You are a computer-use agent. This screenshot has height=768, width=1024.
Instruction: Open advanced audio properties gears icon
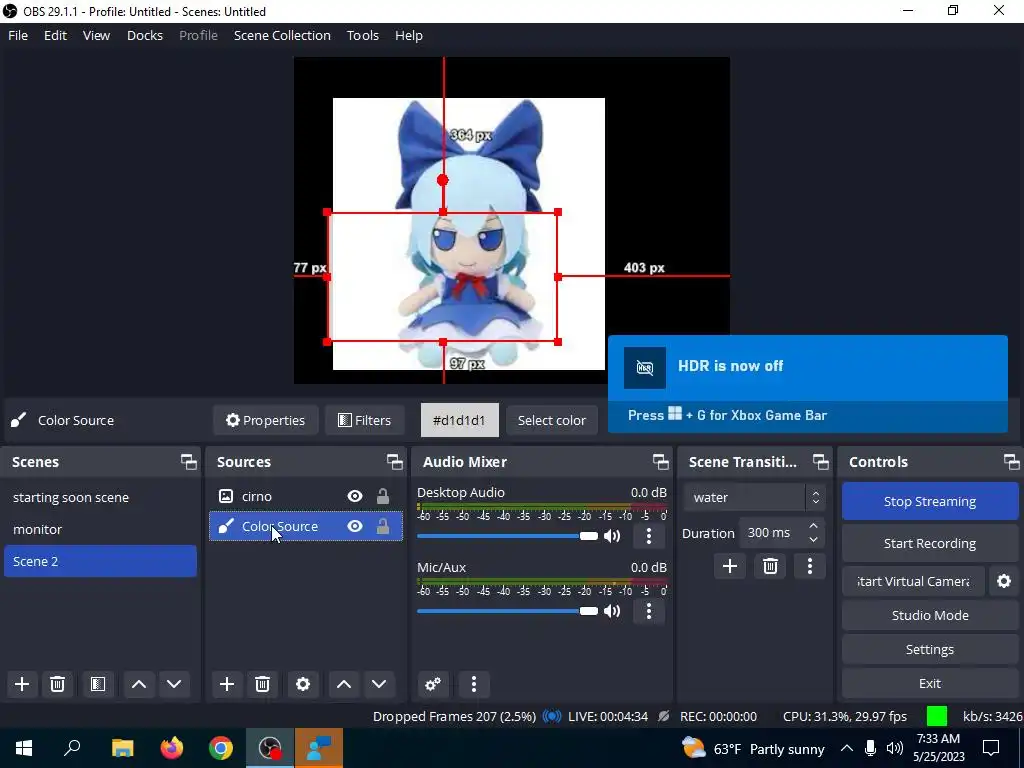[x=433, y=684]
